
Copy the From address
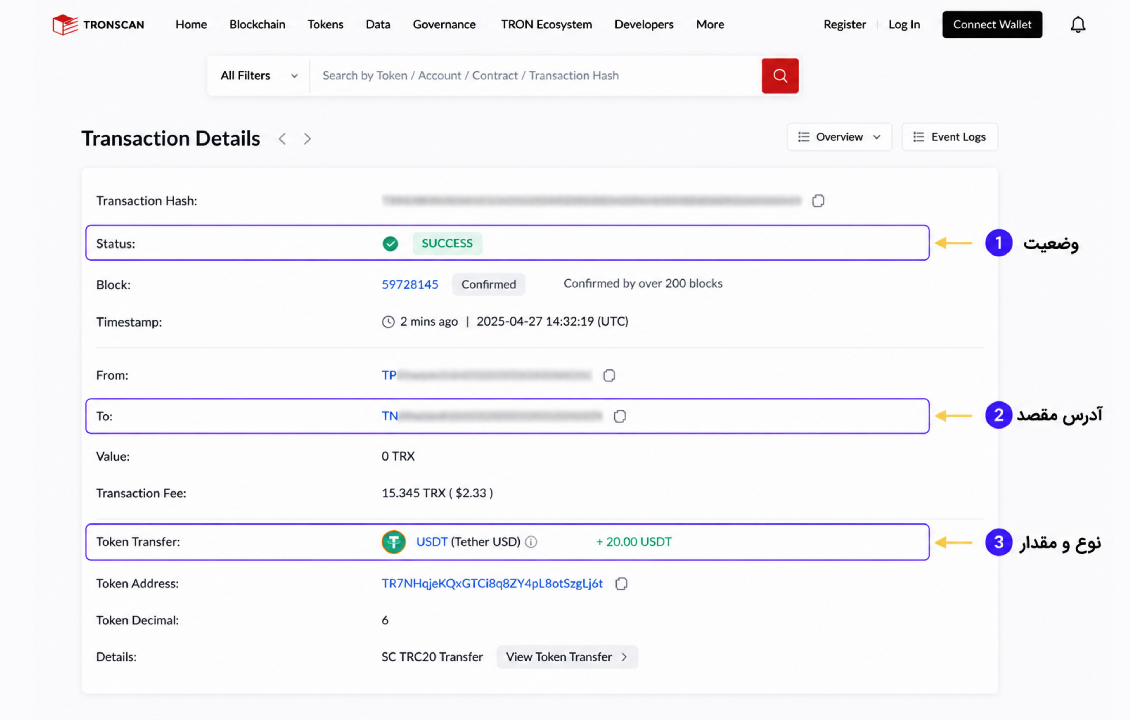point(609,375)
